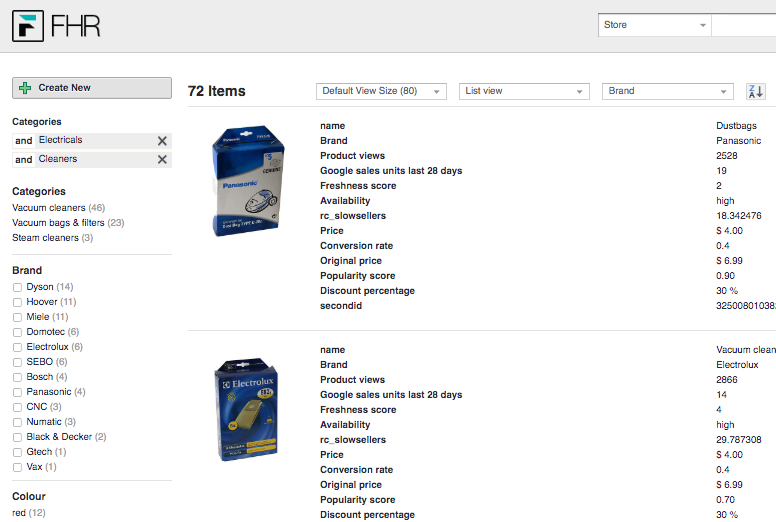
Task: Click the 2866 product views value
Action: (x=727, y=380)
